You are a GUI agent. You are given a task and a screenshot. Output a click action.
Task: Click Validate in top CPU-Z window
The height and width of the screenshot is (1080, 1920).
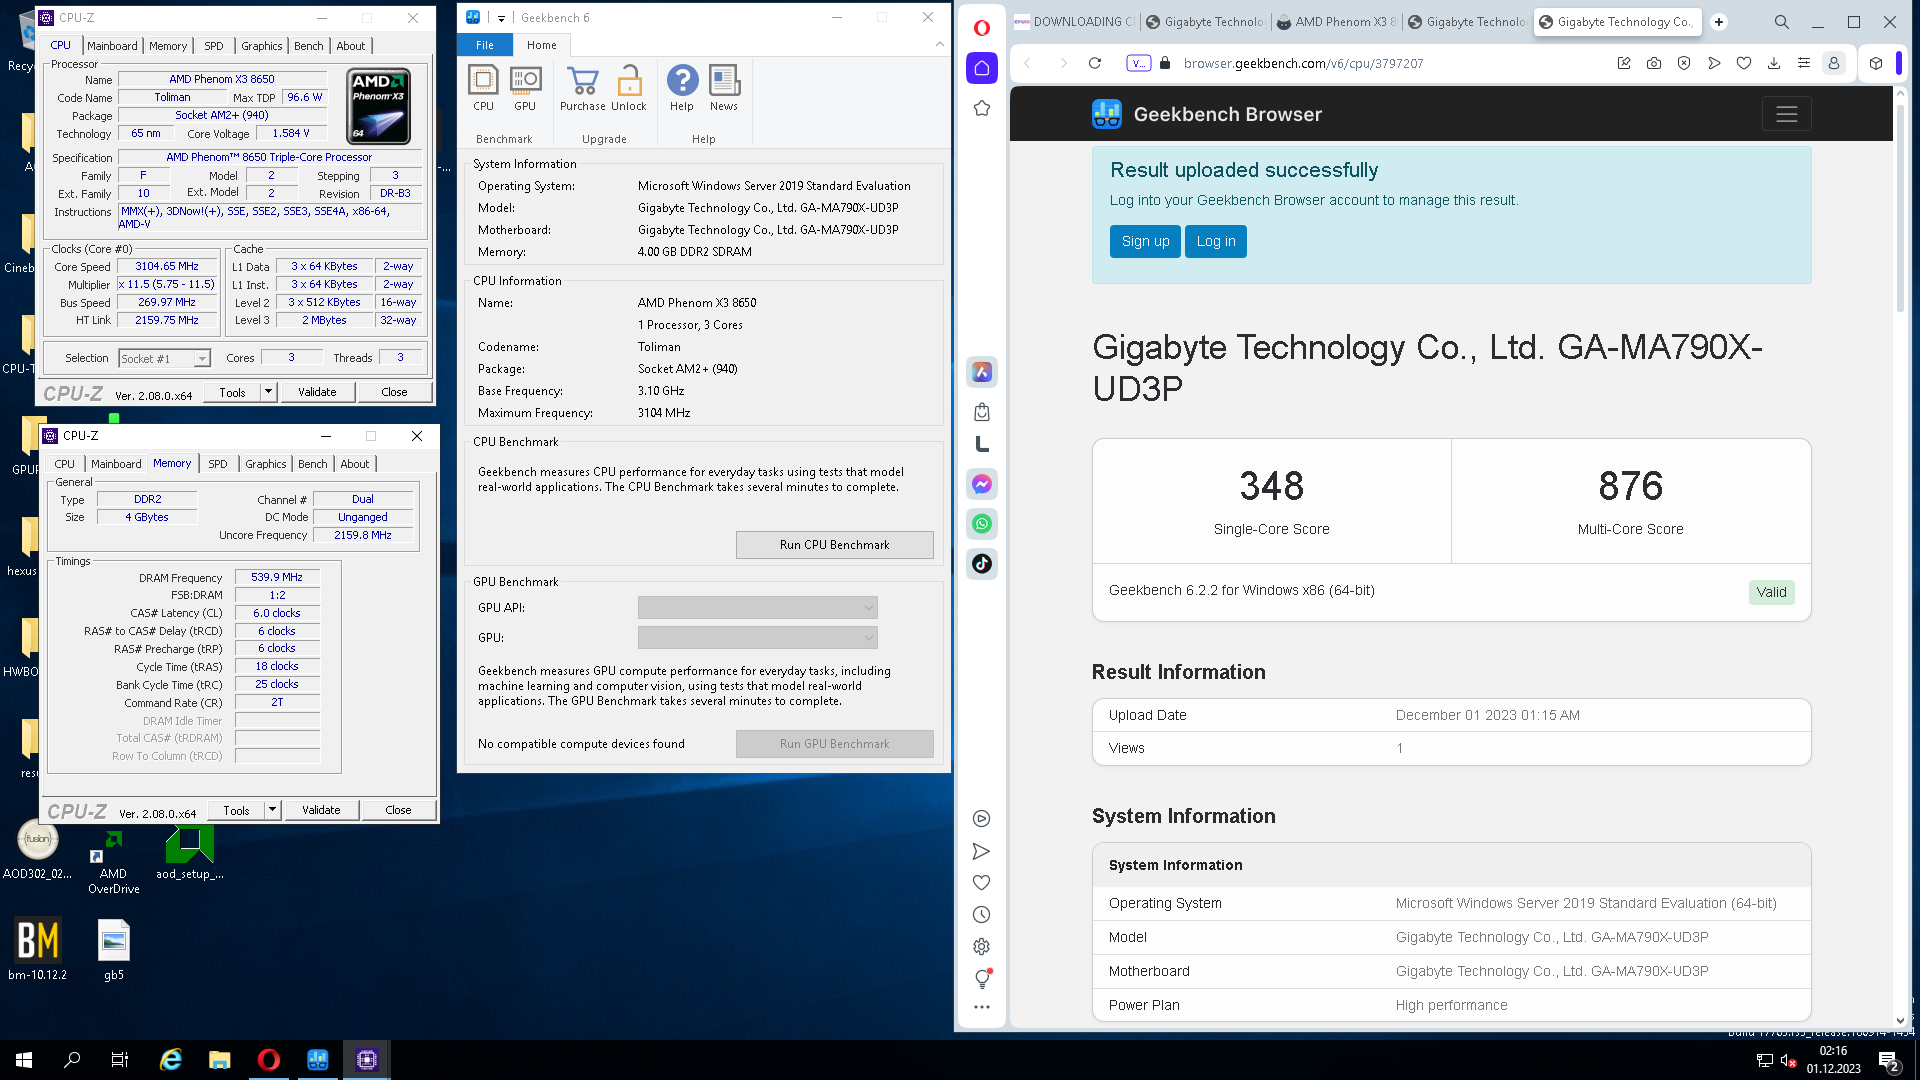pyautogui.click(x=317, y=392)
